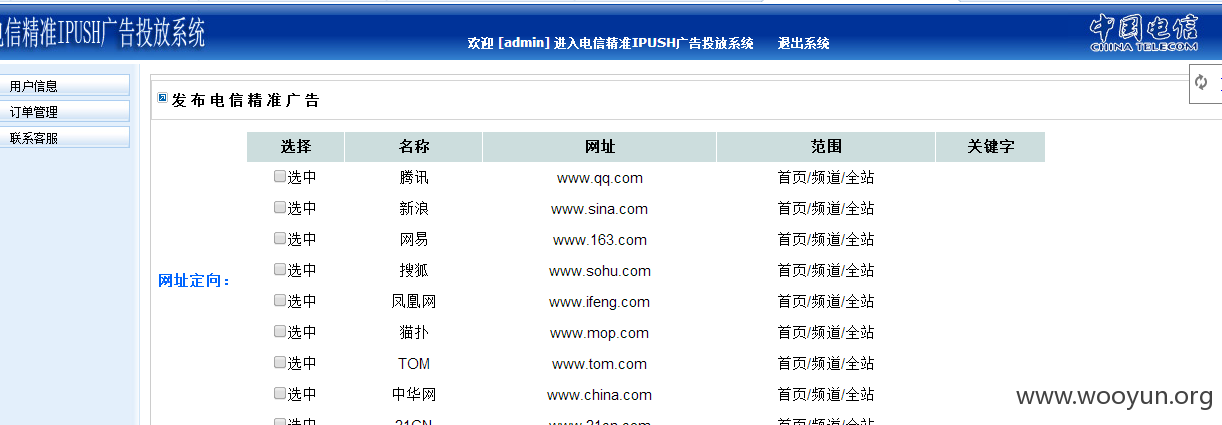Click the 网址定向 label
The height and width of the screenshot is (425, 1222).
click(x=195, y=280)
